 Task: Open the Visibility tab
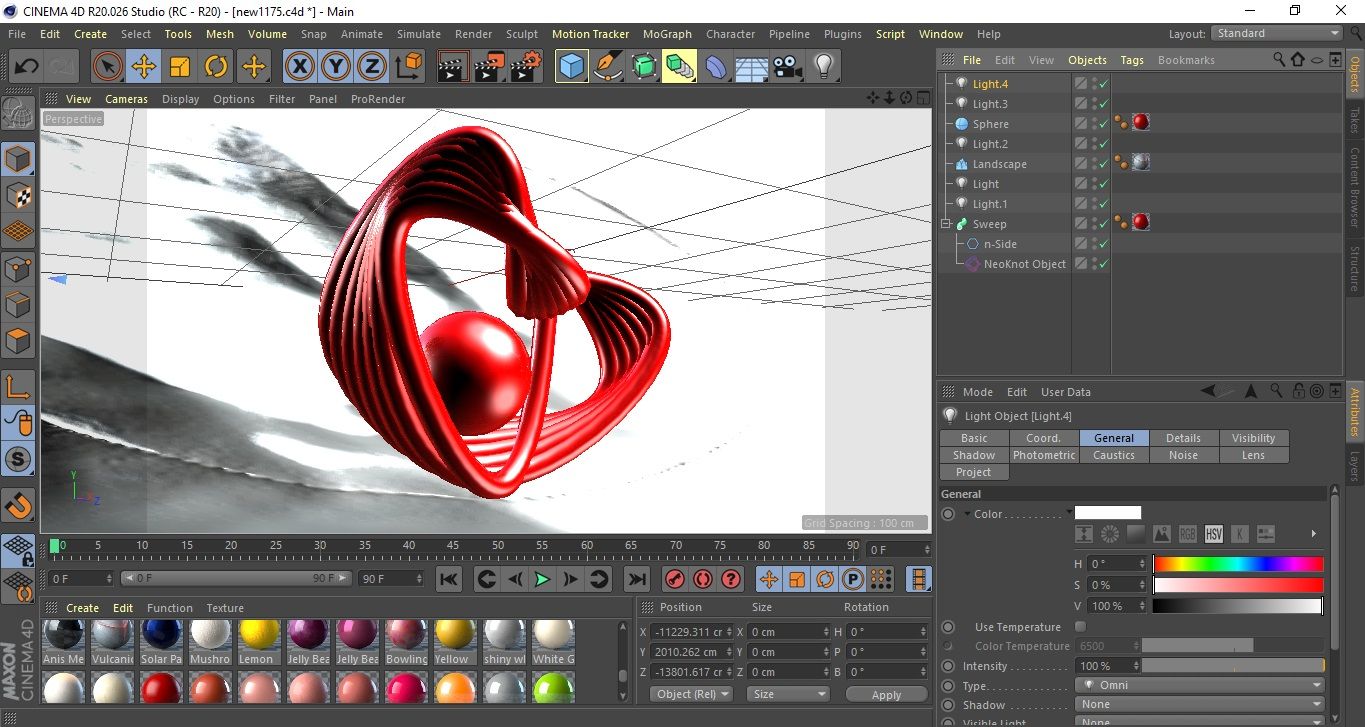1254,438
